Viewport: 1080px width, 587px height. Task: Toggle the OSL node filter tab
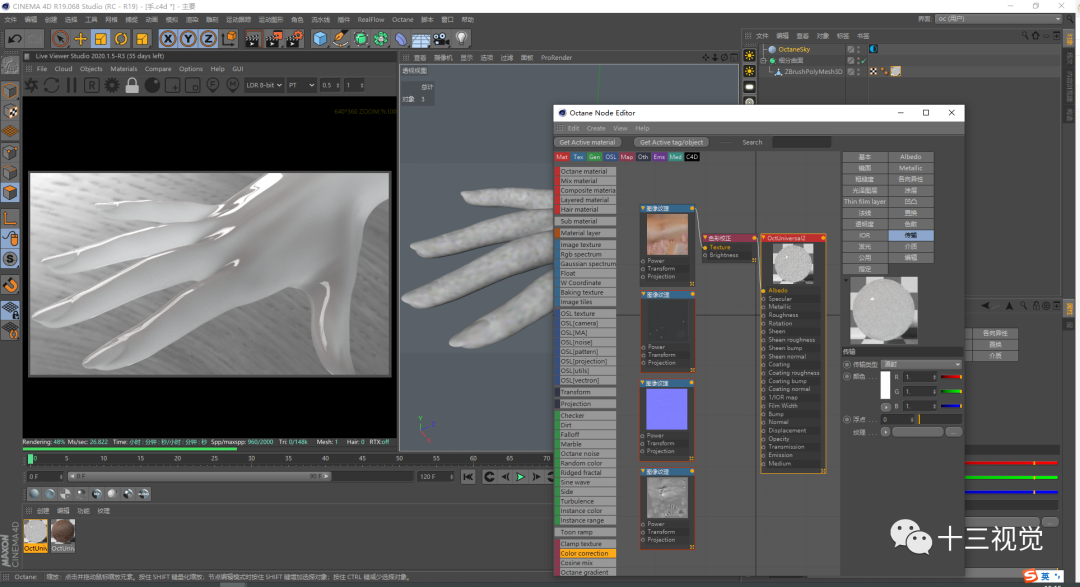point(611,157)
